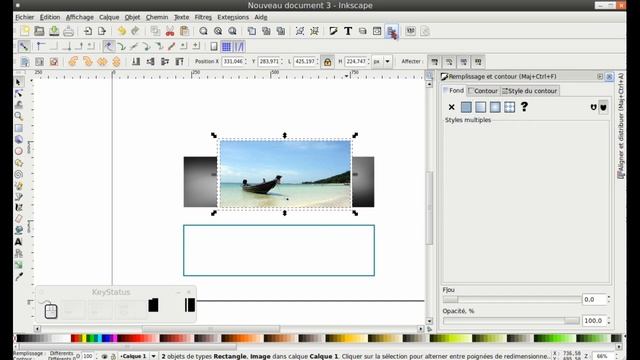Increase the Flou blur value stepper

(609, 297)
